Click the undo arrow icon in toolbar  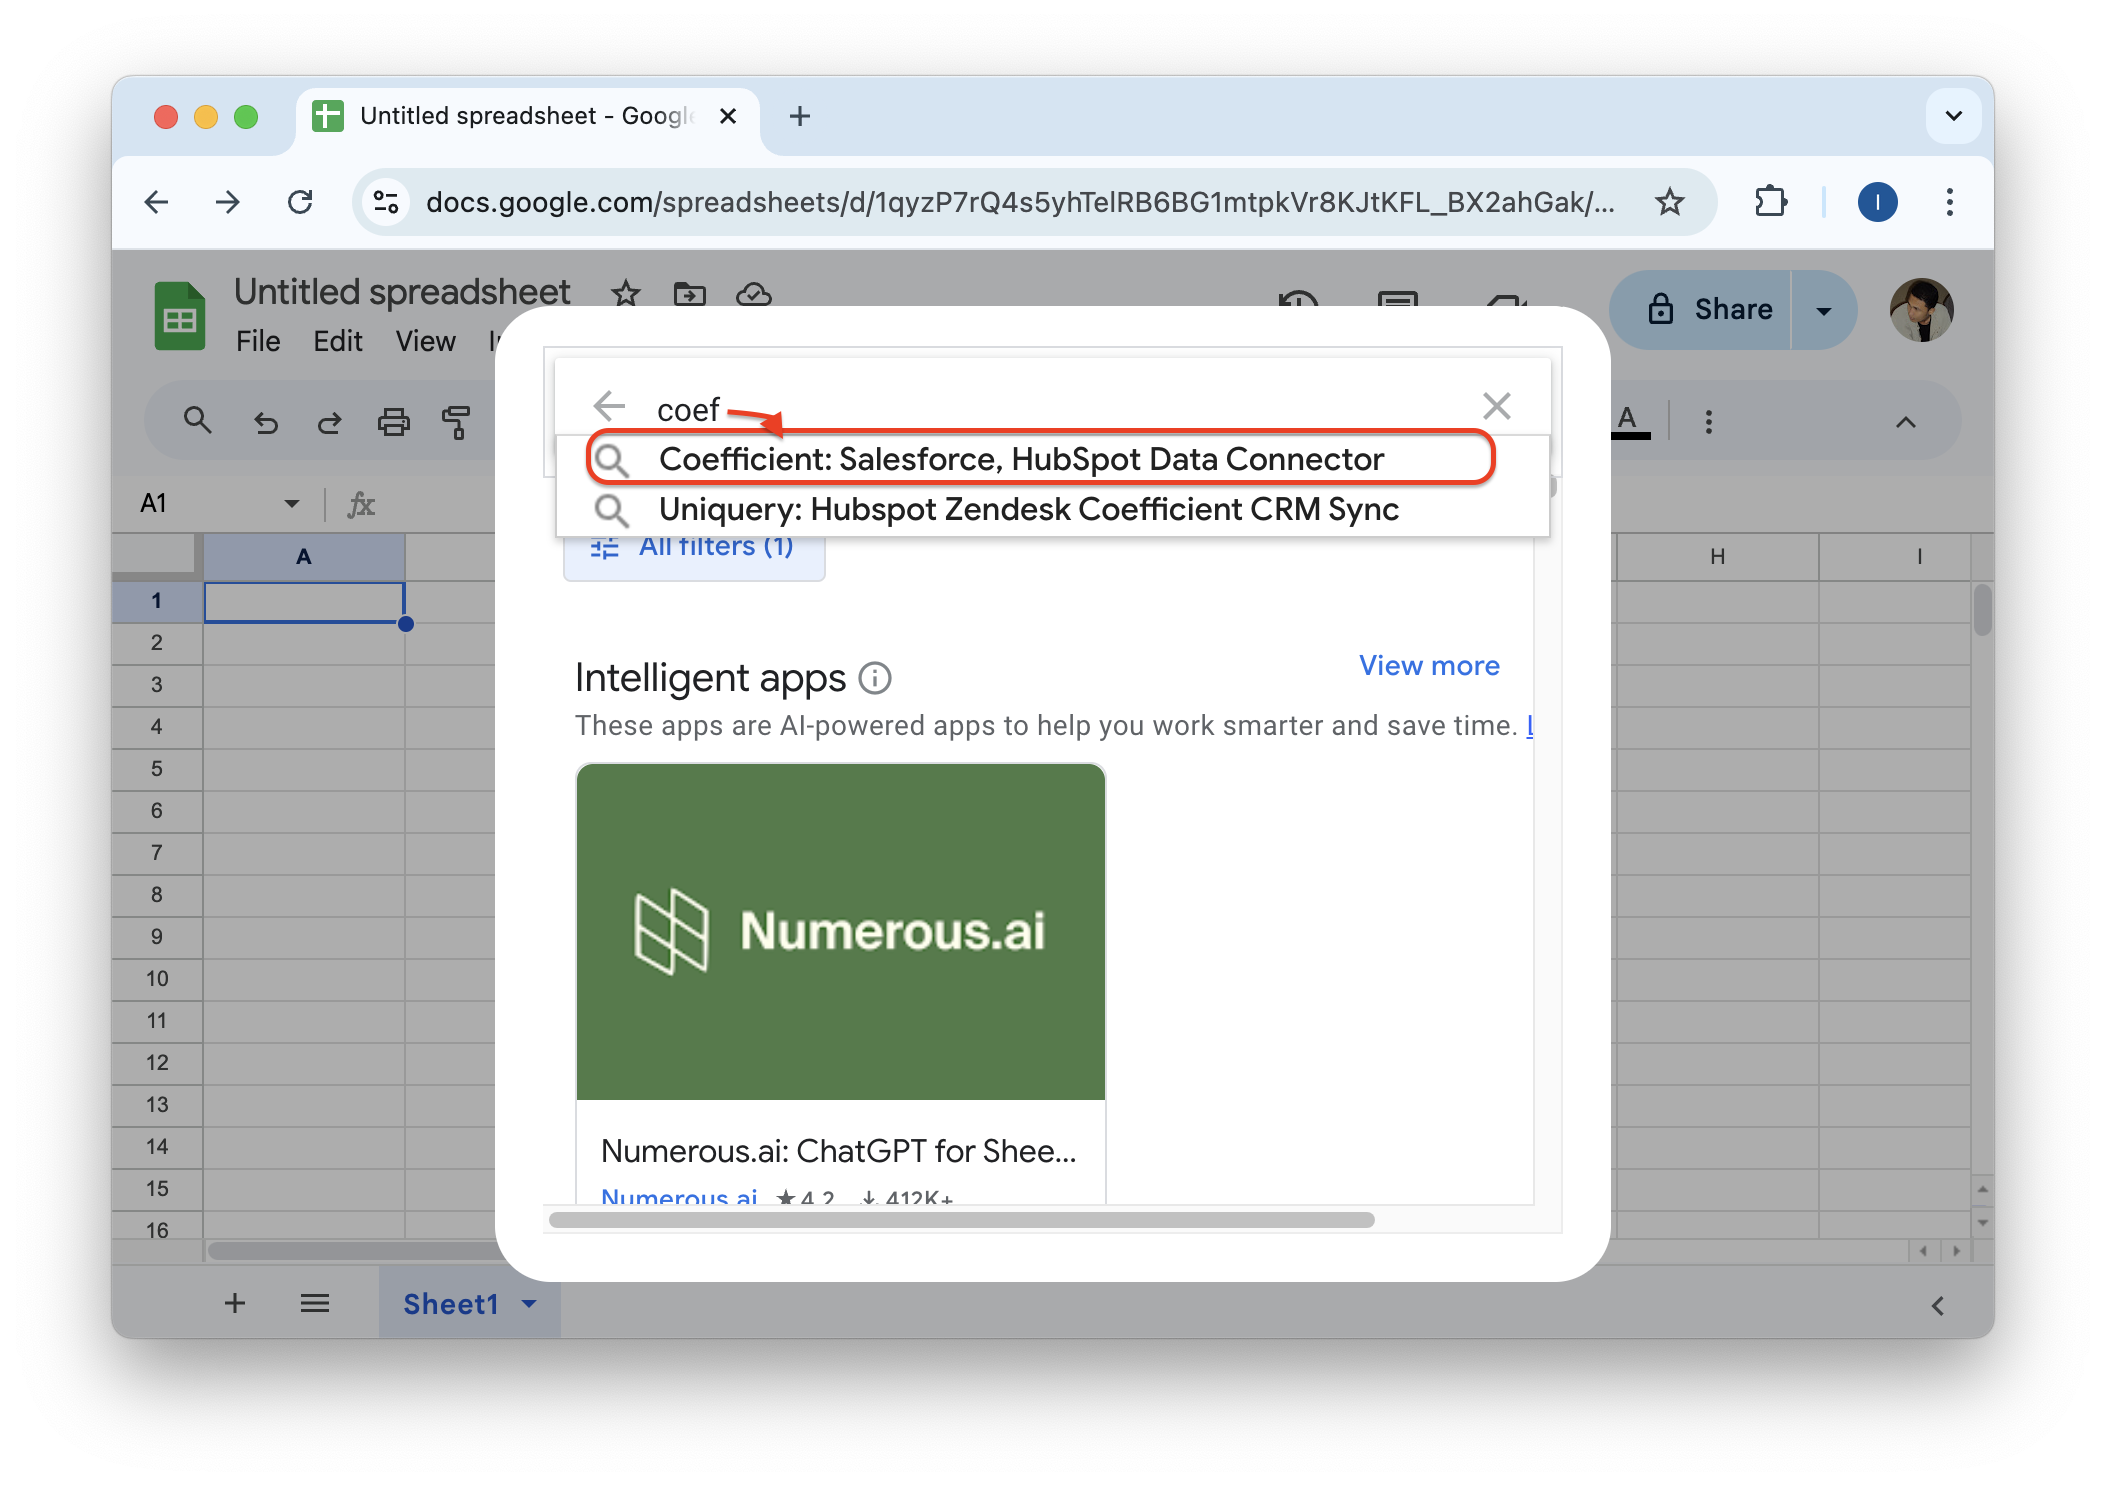tap(265, 423)
